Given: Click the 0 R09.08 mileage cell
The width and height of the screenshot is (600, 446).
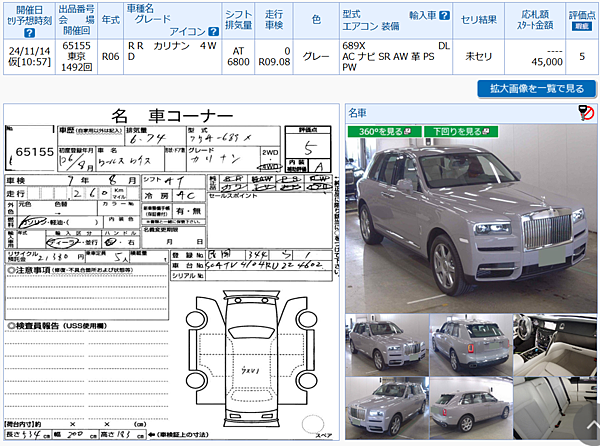Looking at the screenshot, I should [274, 56].
